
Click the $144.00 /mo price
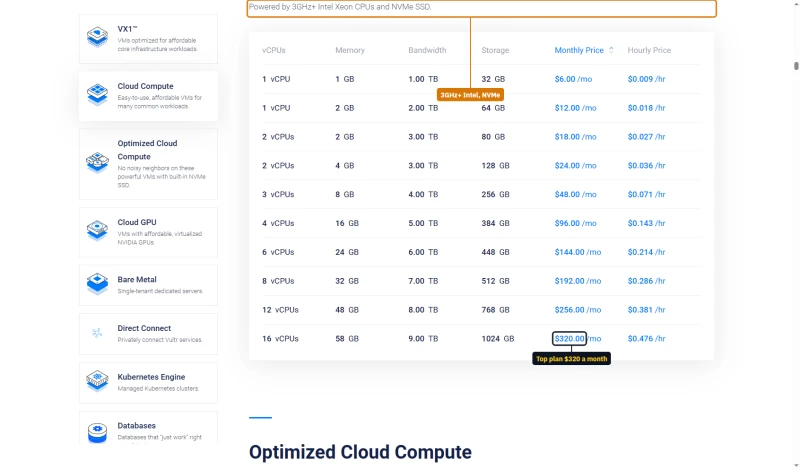coord(578,252)
